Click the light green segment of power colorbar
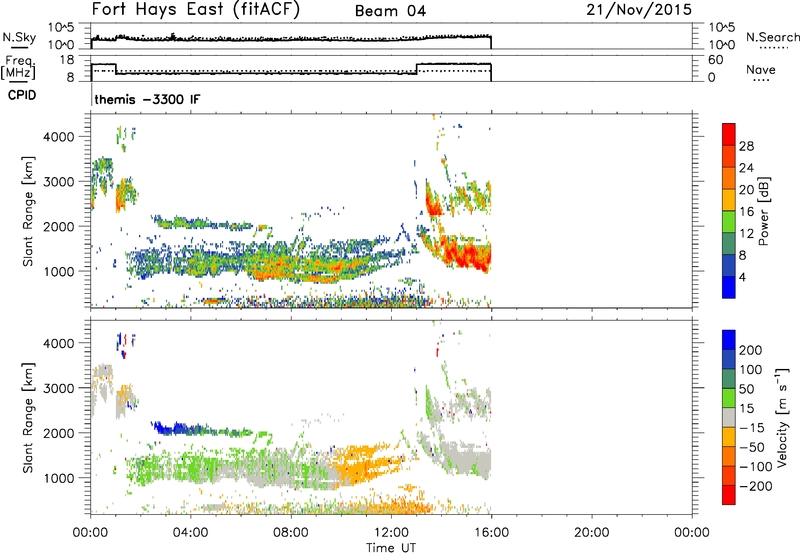 (x=729, y=222)
